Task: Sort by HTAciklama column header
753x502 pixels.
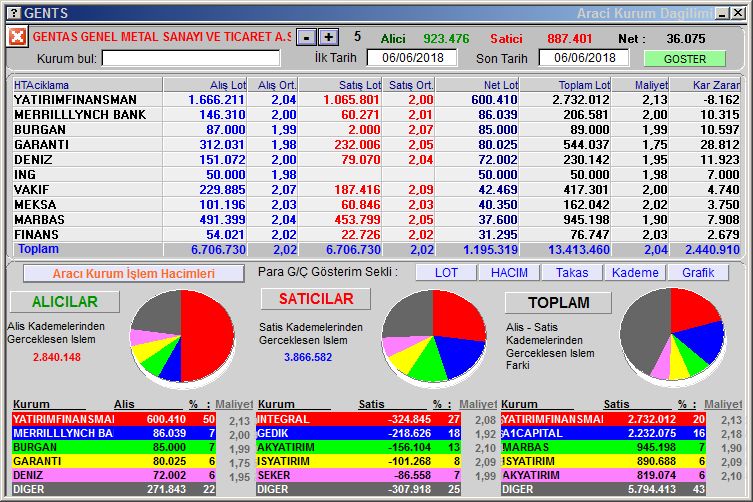Action: (87, 85)
